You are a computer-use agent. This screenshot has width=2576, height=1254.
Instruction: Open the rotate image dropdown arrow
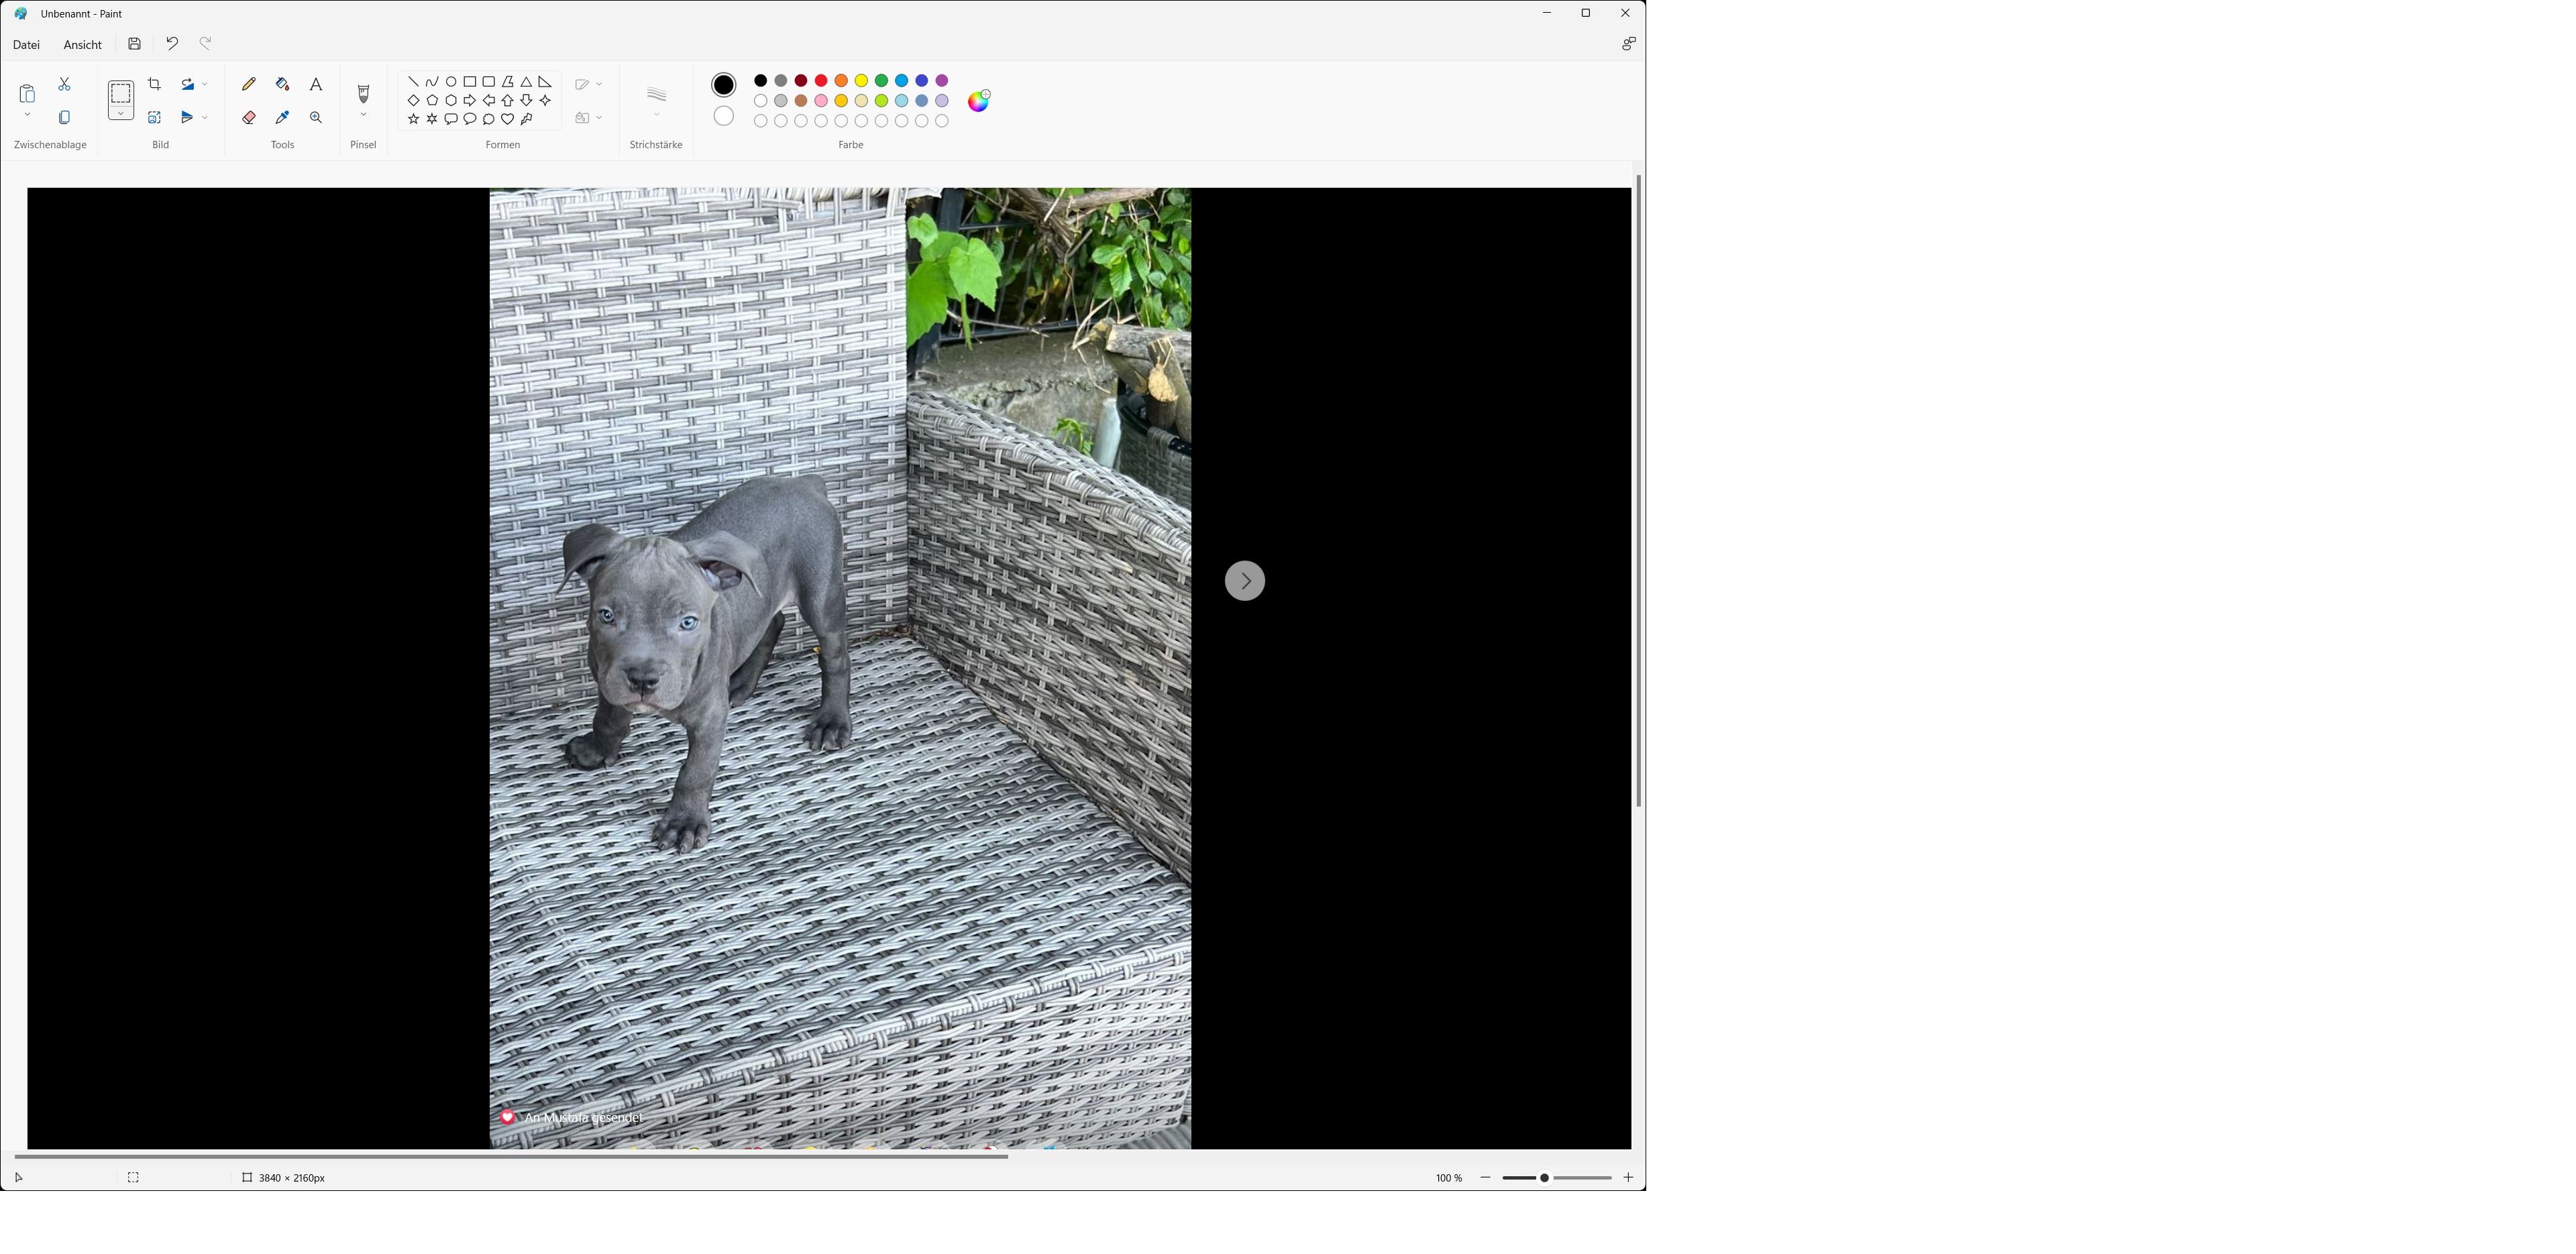pyautogui.click(x=205, y=84)
